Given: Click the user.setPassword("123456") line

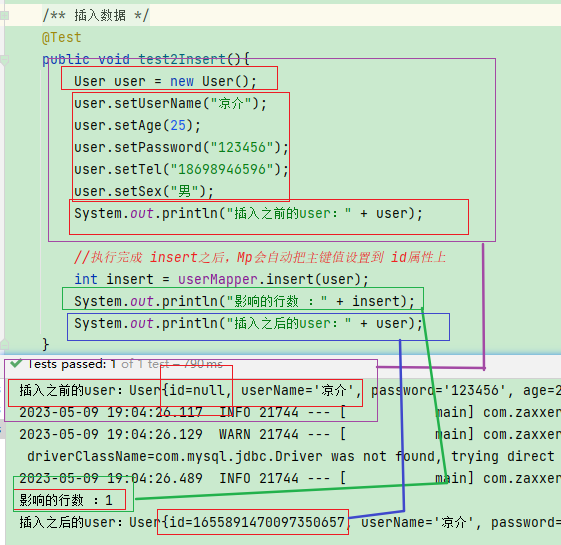Looking at the screenshot, I should (x=181, y=147).
